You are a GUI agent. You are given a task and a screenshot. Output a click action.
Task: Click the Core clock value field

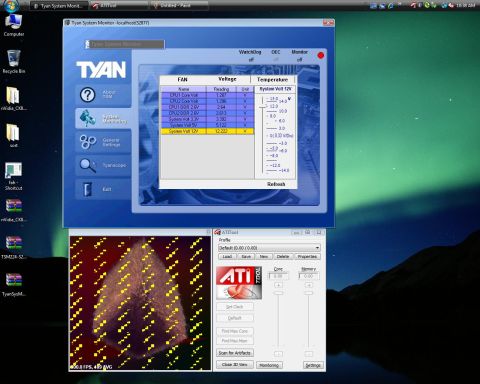click(278, 276)
